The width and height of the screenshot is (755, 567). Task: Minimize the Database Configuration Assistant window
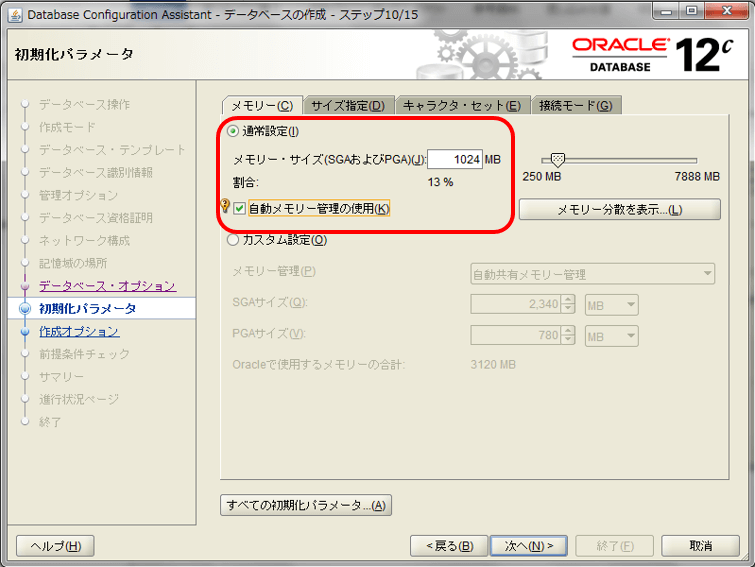(666, 11)
